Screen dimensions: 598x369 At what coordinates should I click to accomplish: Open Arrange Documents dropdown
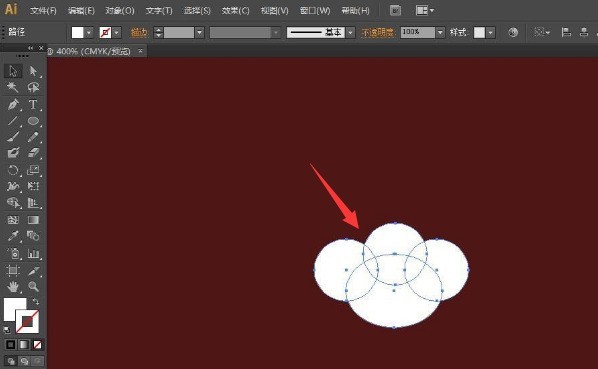(425, 11)
